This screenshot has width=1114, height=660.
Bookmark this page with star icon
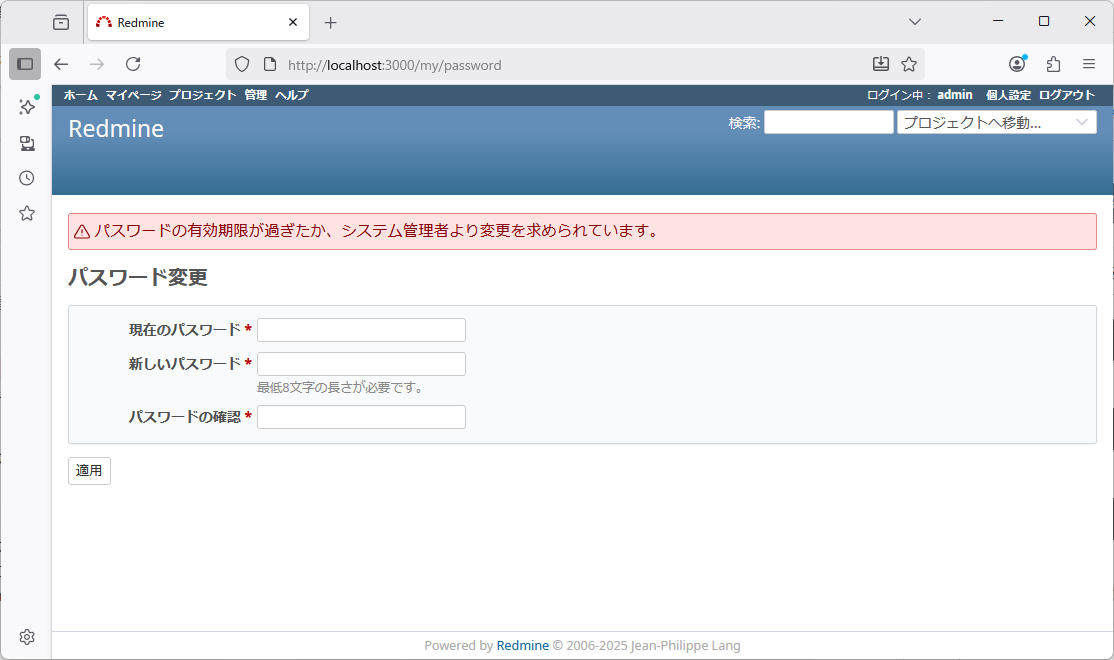909,64
